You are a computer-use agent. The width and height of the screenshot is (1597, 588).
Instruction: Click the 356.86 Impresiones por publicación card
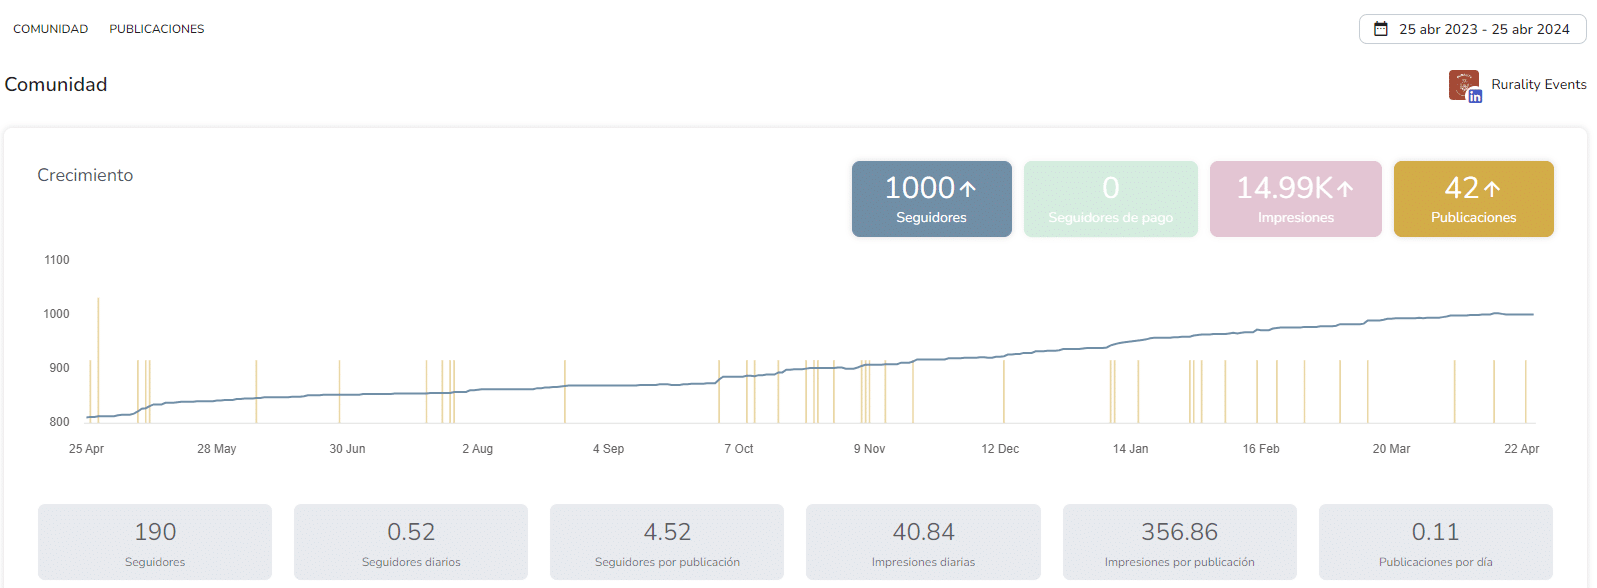[x=1179, y=542]
